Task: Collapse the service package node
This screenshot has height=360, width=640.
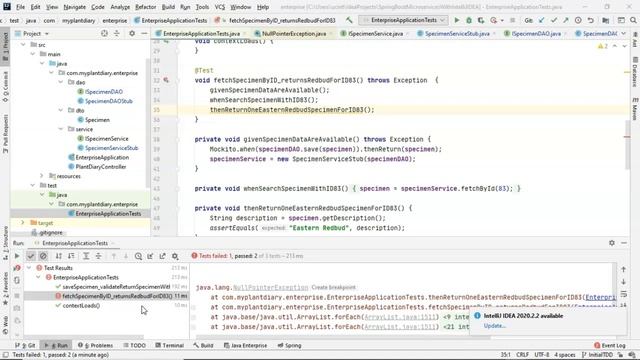Action: [61, 129]
